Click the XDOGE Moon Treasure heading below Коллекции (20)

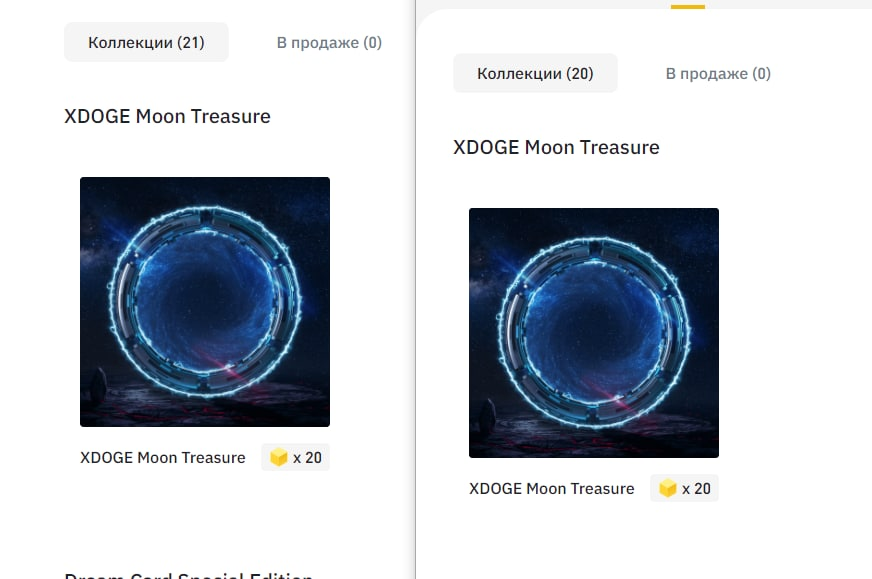pyautogui.click(x=556, y=147)
